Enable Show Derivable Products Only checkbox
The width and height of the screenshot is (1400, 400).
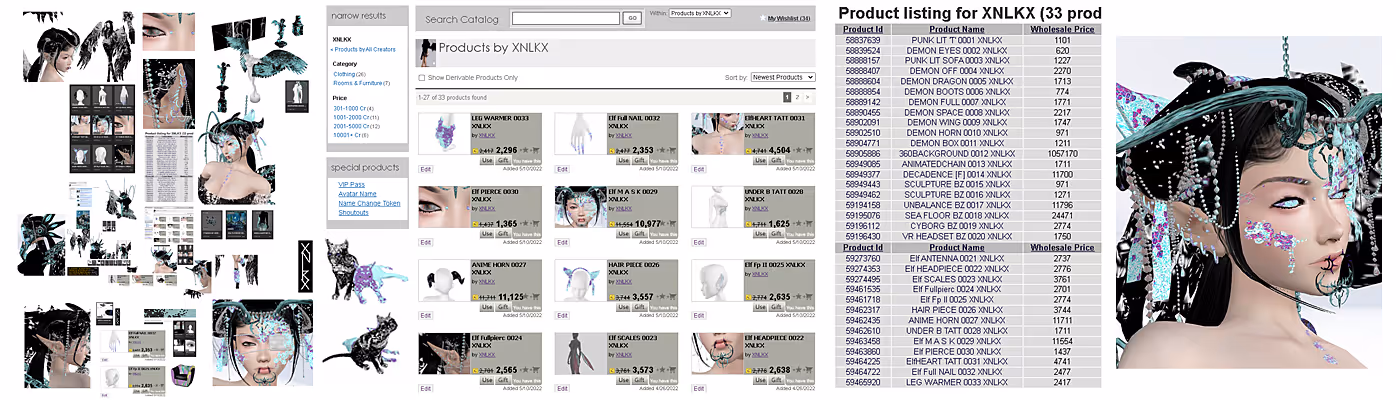(421, 77)
